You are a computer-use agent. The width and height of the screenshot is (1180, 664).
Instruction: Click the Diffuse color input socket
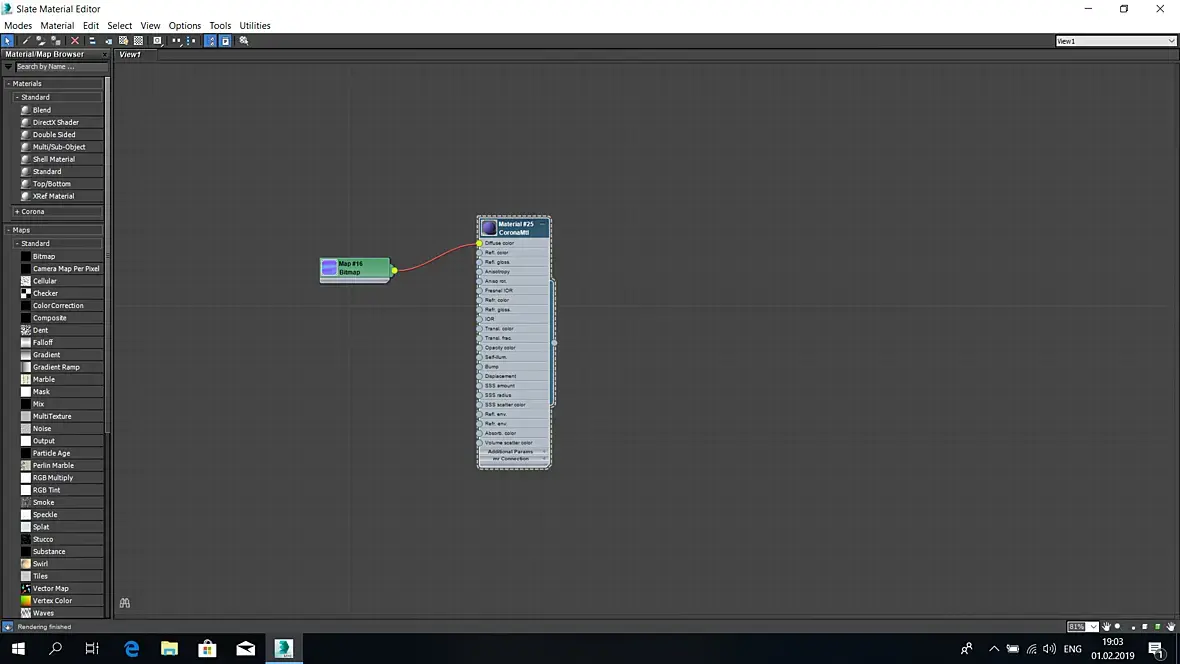[479, 243]
